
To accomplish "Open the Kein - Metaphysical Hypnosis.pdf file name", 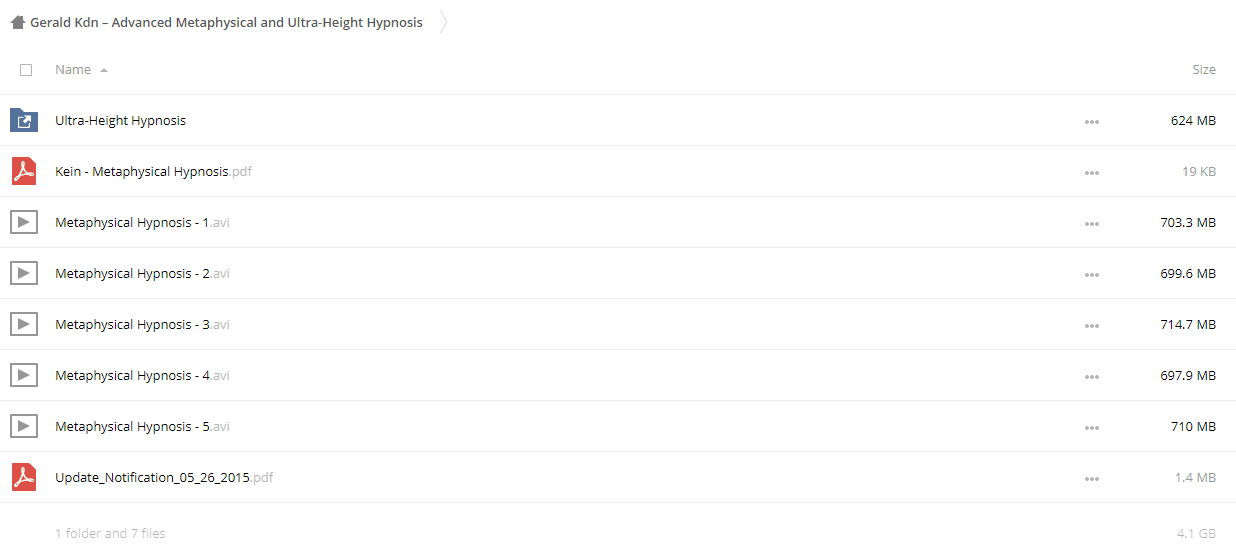I will 153,172.
